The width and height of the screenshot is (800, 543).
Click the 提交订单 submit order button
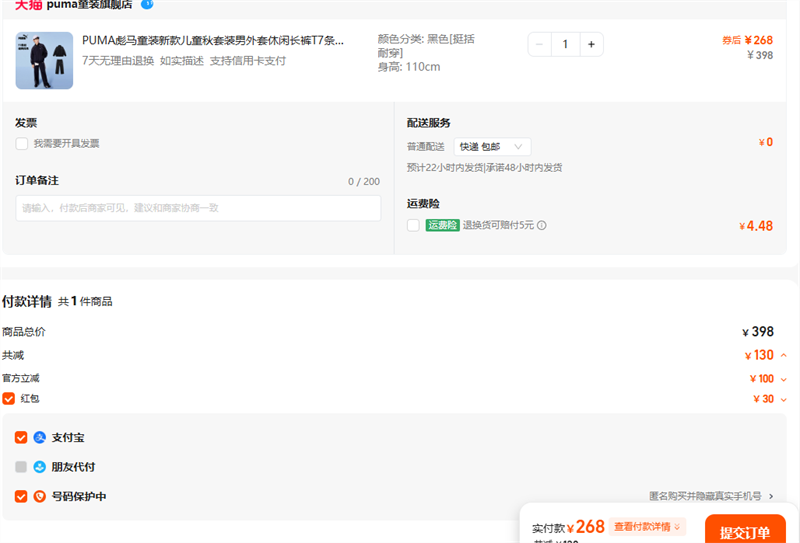click(744, 532)
